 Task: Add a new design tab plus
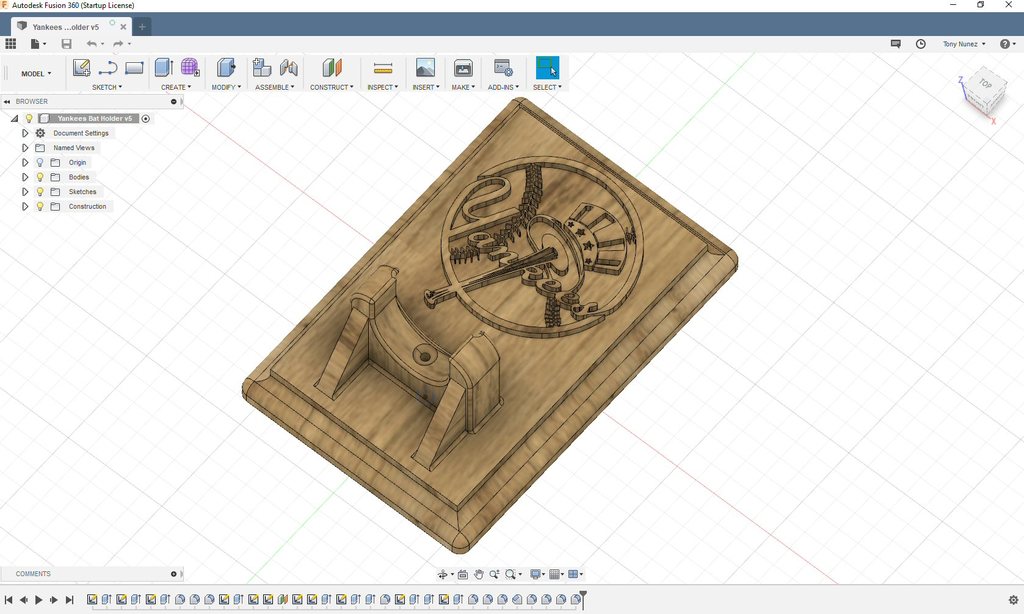click(142, 27)
